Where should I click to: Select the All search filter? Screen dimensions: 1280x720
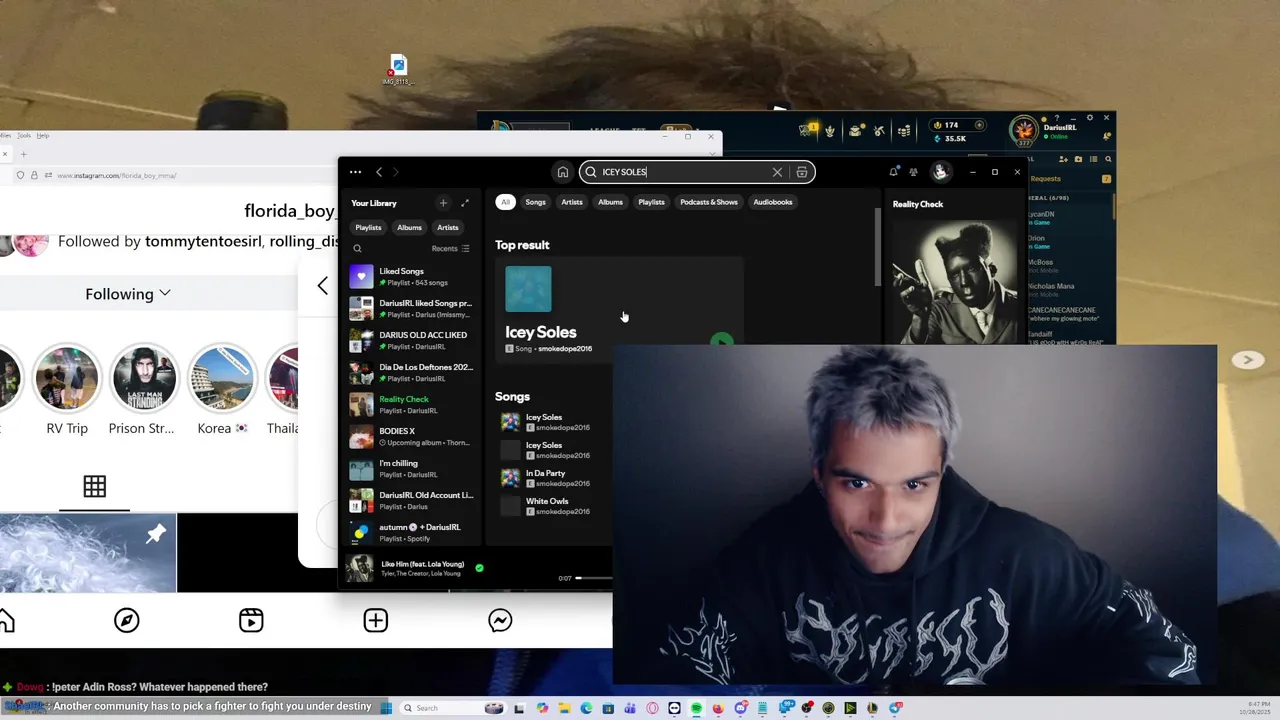505,202
